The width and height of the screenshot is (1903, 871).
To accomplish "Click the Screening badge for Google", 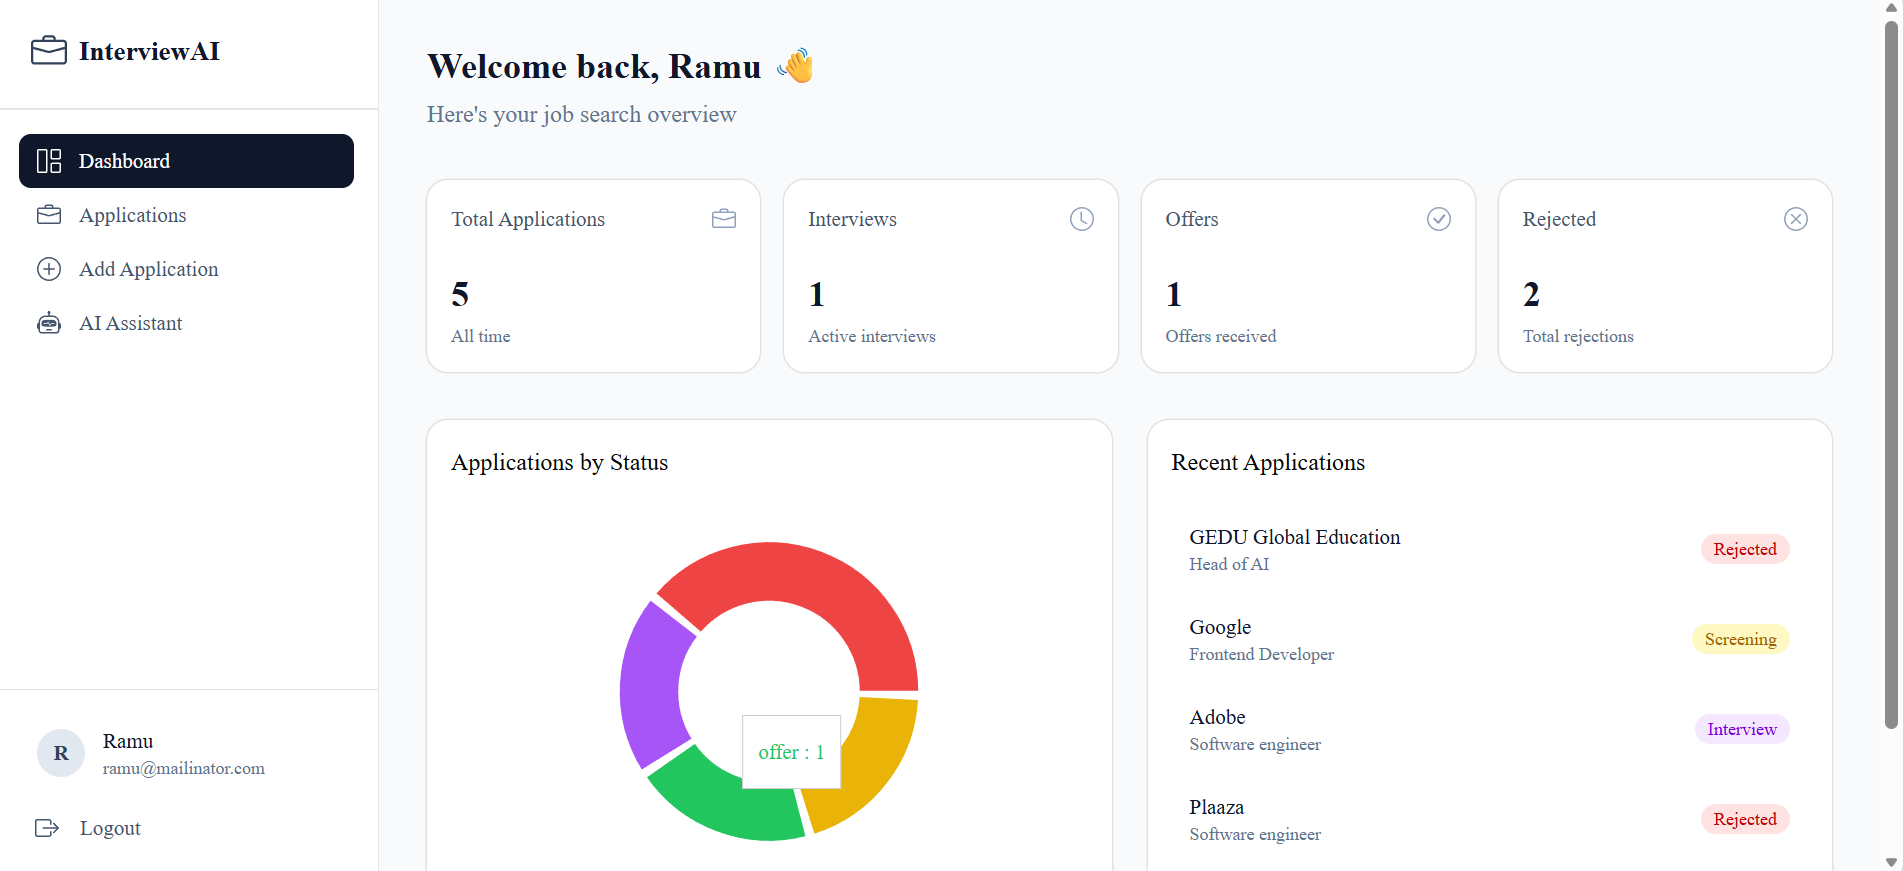I will [x=1741, y=639].
